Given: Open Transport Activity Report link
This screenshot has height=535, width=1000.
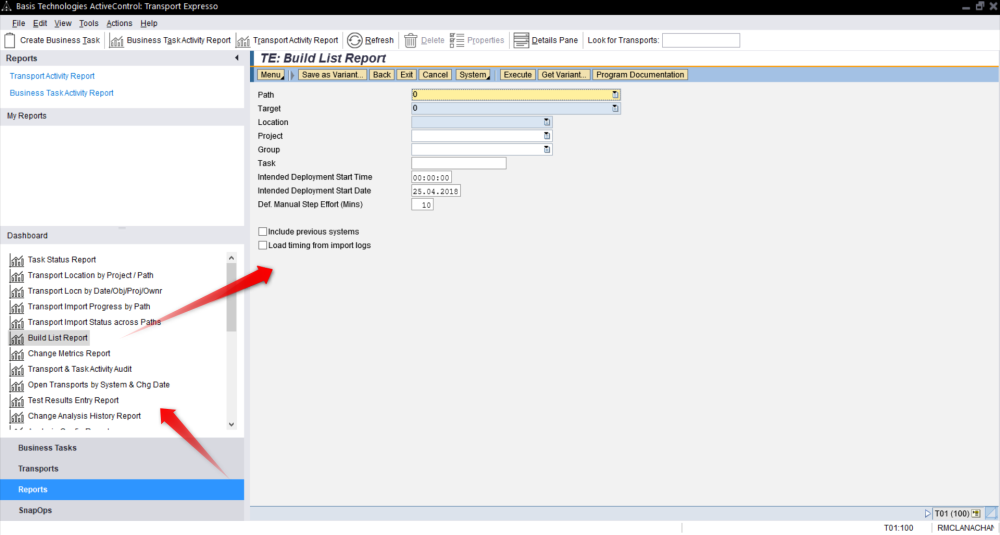Looking at the screenshot, I should coord(52,76).
